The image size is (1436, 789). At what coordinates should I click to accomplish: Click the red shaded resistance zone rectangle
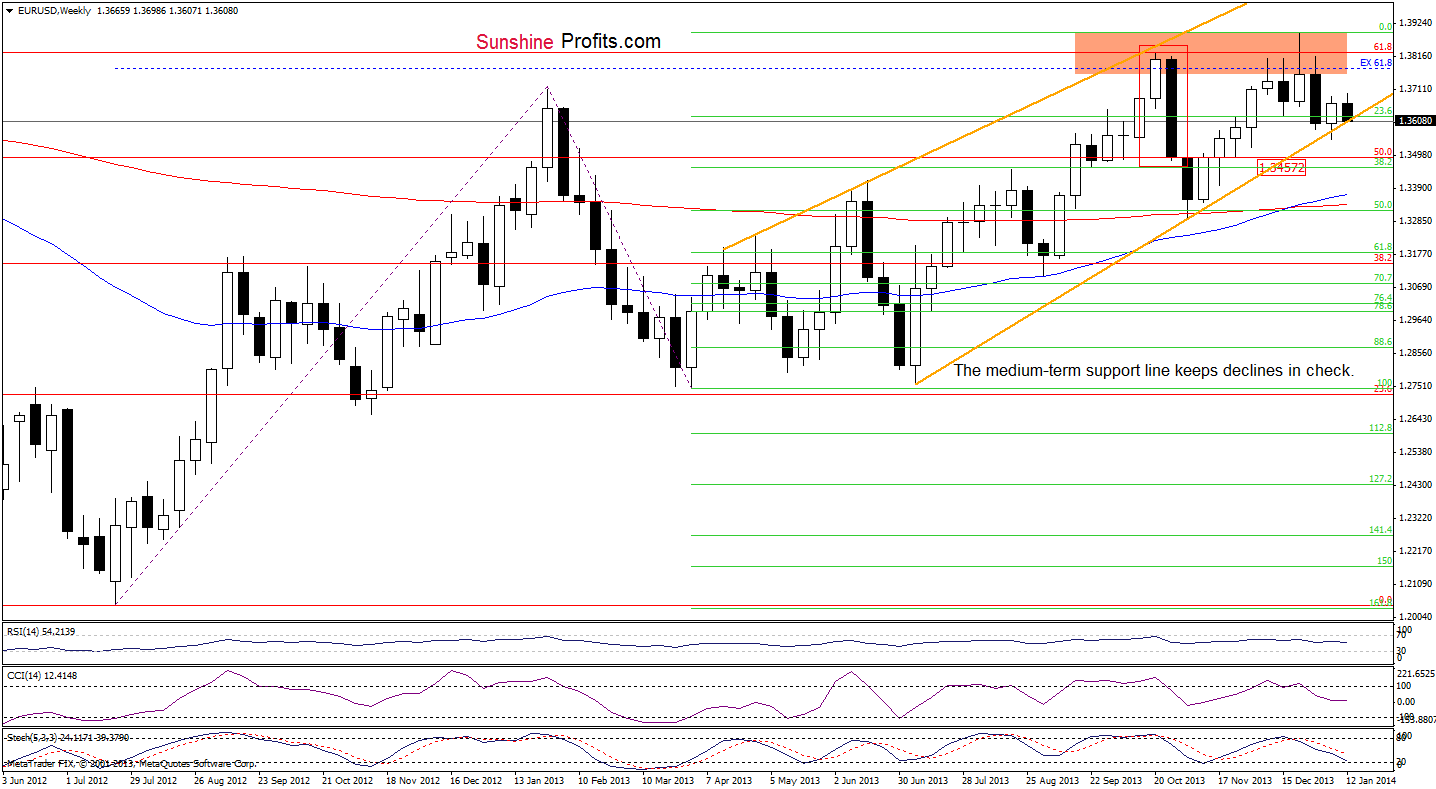pos(1211,53)
